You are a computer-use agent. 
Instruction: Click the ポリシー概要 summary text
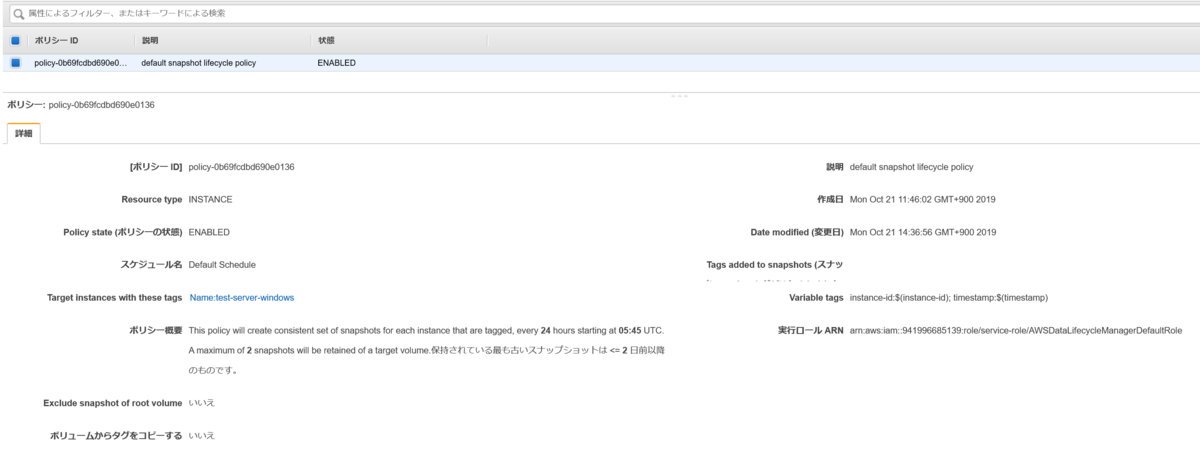click(426, 350)
